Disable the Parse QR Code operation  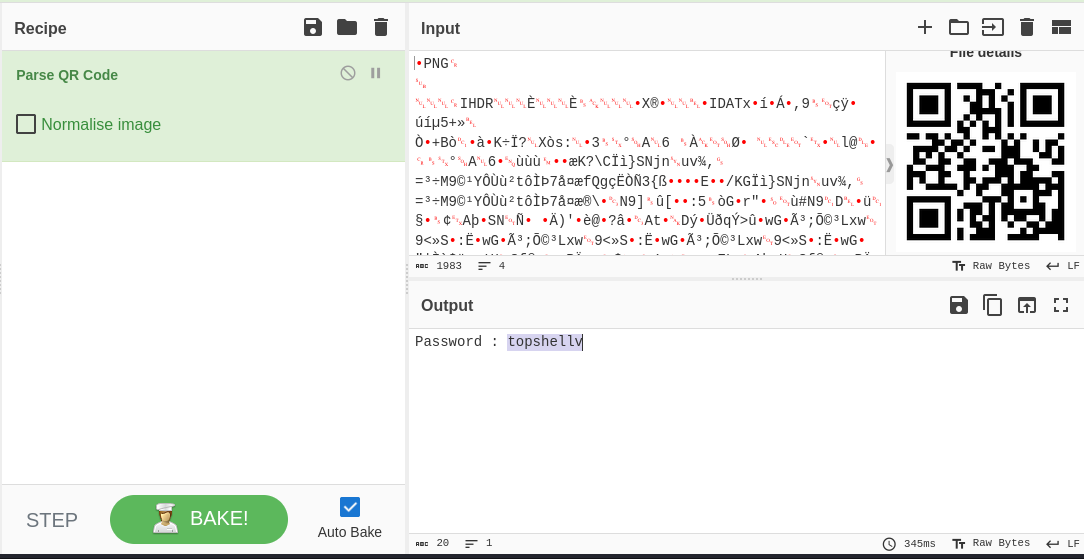coord(348,73)
